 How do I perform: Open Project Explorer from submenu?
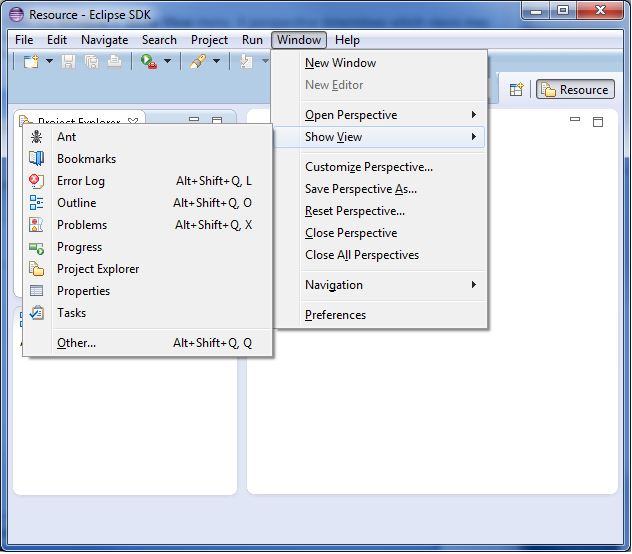coord(147,269)
